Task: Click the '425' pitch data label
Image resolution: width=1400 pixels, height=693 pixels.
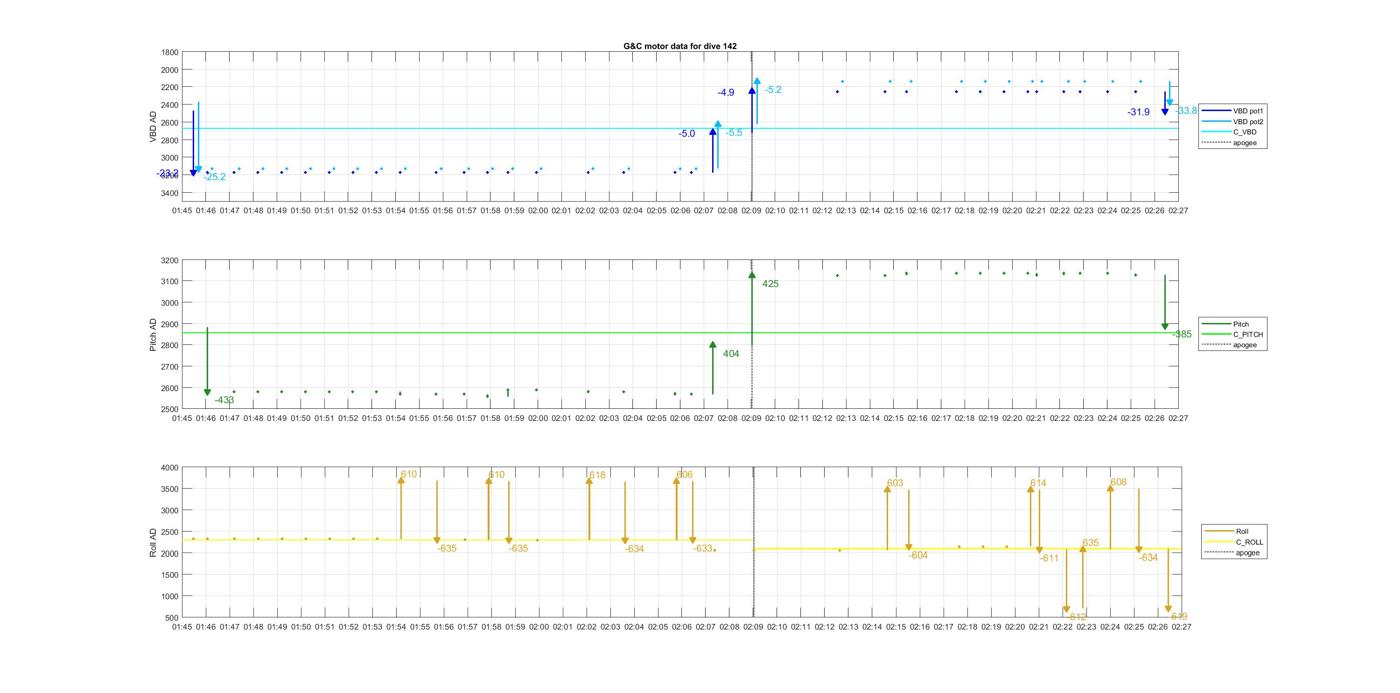Action: [x=770, y=284]
